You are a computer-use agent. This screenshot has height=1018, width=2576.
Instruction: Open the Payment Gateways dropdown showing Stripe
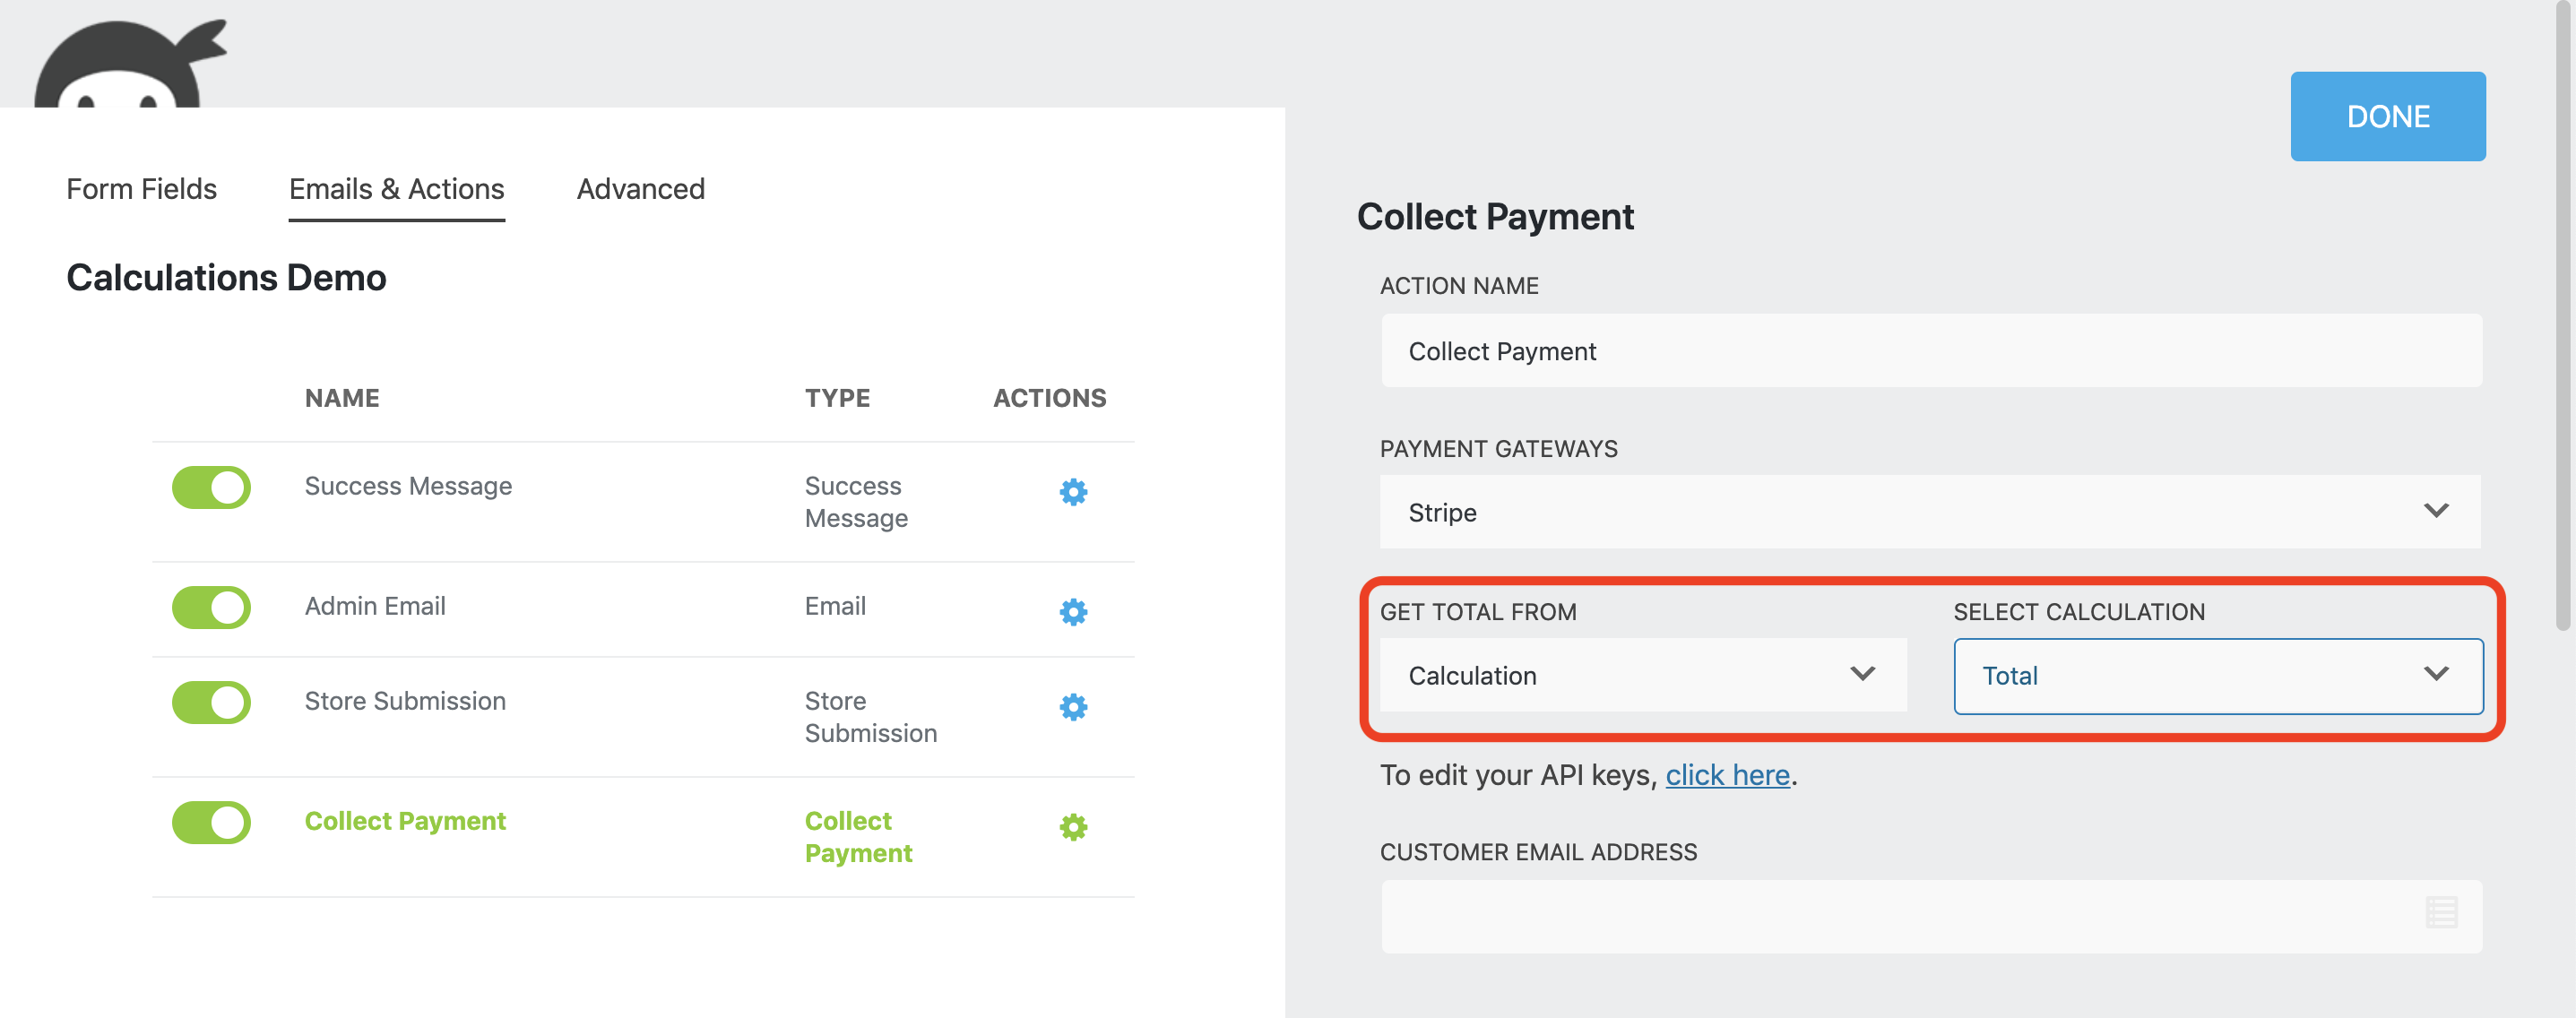coord(1930,512)
